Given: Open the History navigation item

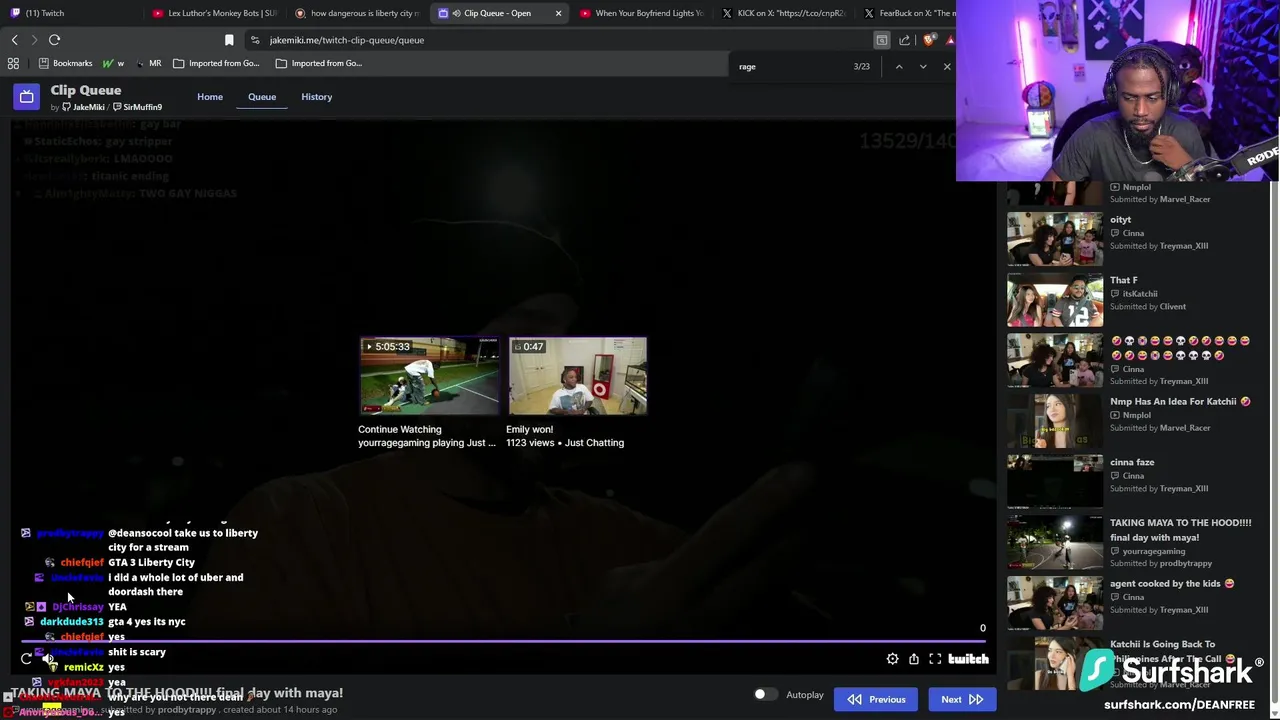Looking at the screenshot, I should click(316, 97).
